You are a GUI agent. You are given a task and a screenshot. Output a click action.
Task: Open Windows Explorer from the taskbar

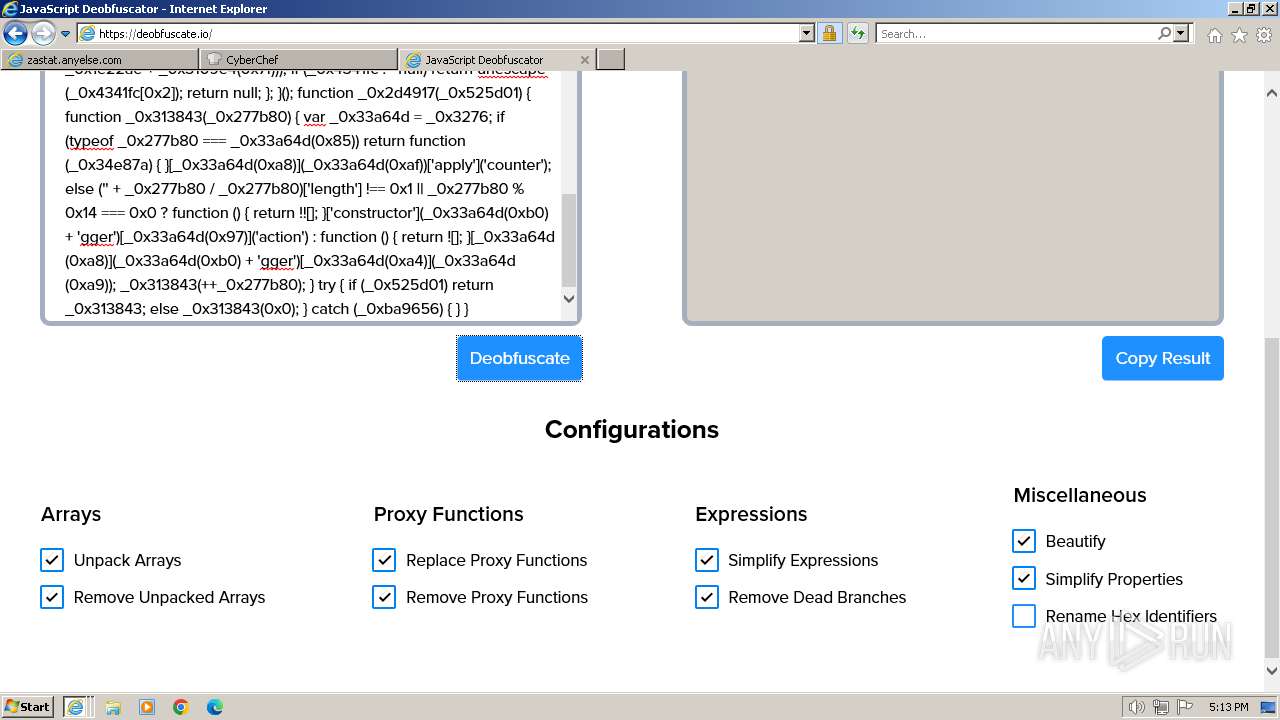113,707
